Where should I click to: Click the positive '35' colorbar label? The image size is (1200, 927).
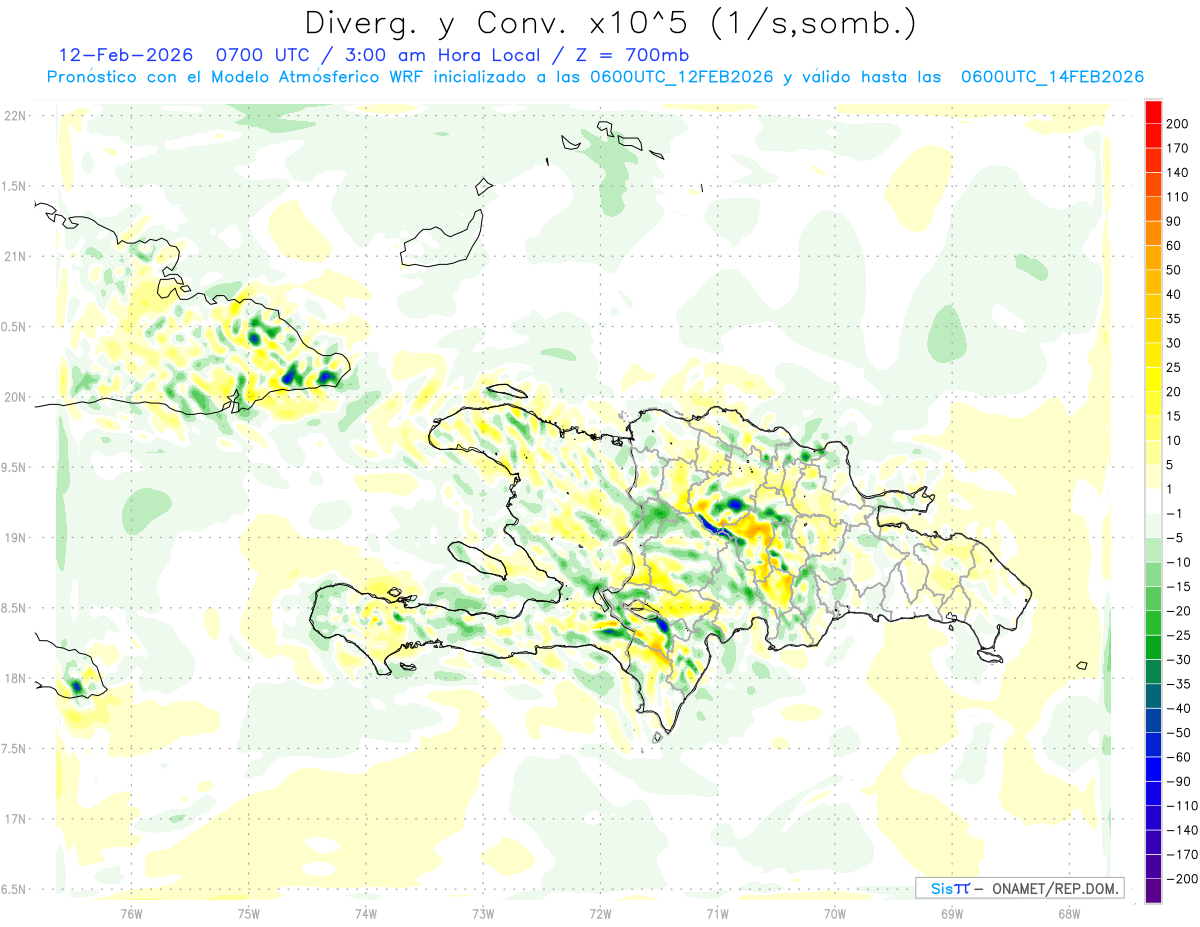(x=1174, y=318)
